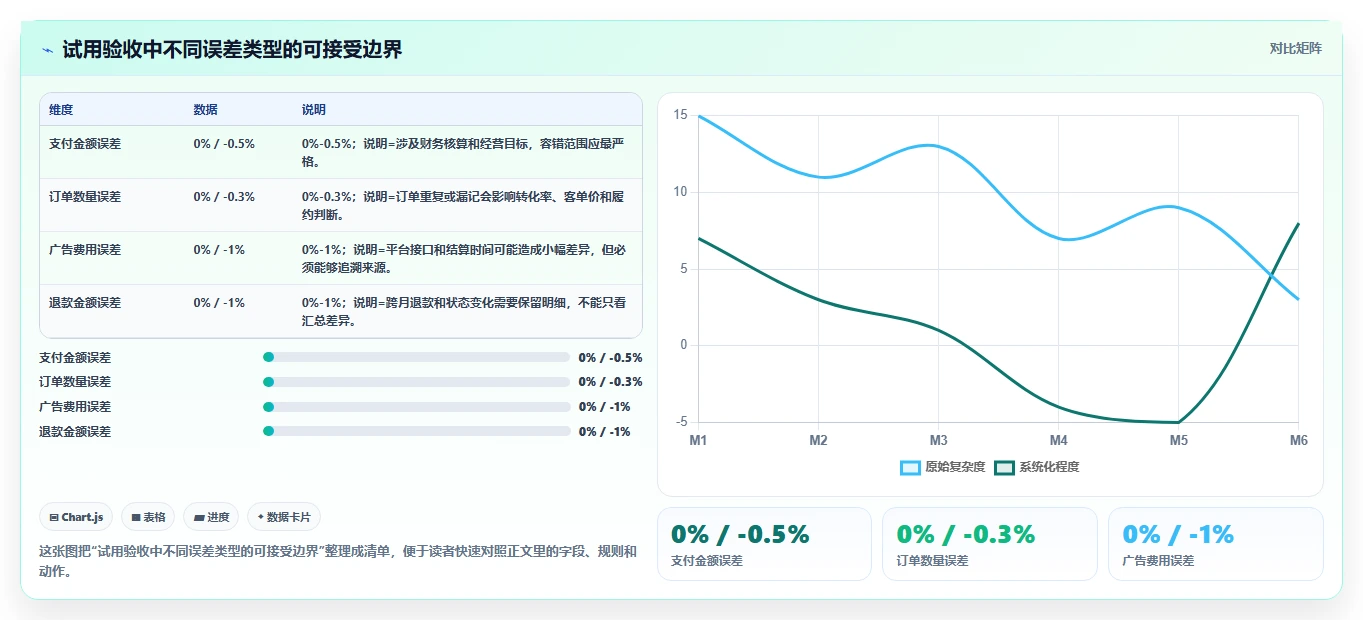
Task: Click 0% / -0.5% value in table
Action: point(224,144)
